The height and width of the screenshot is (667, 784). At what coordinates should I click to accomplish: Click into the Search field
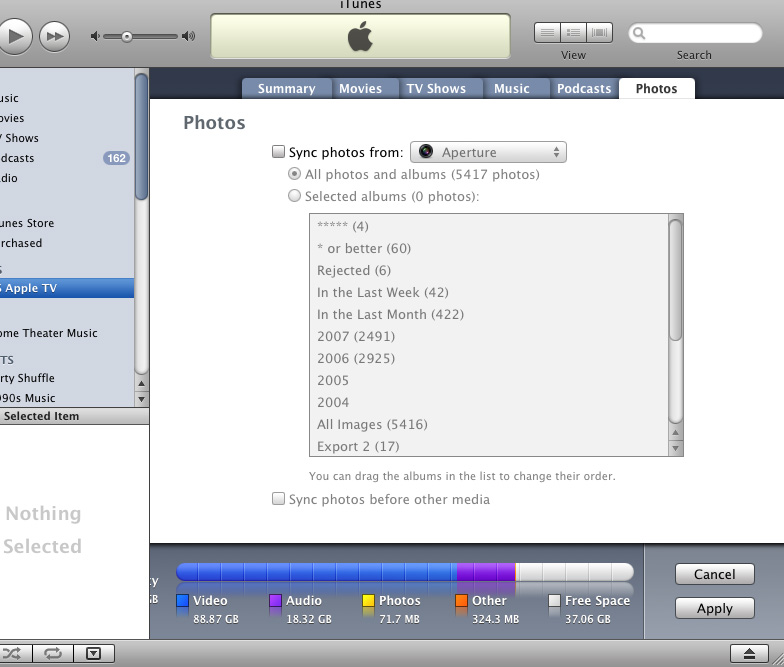coord(695,34)
